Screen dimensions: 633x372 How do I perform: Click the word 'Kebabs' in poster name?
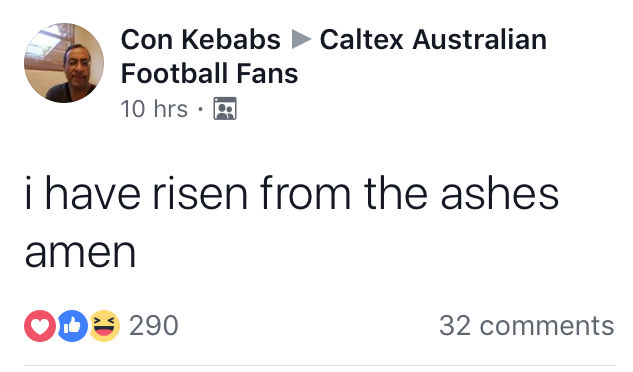231,40
